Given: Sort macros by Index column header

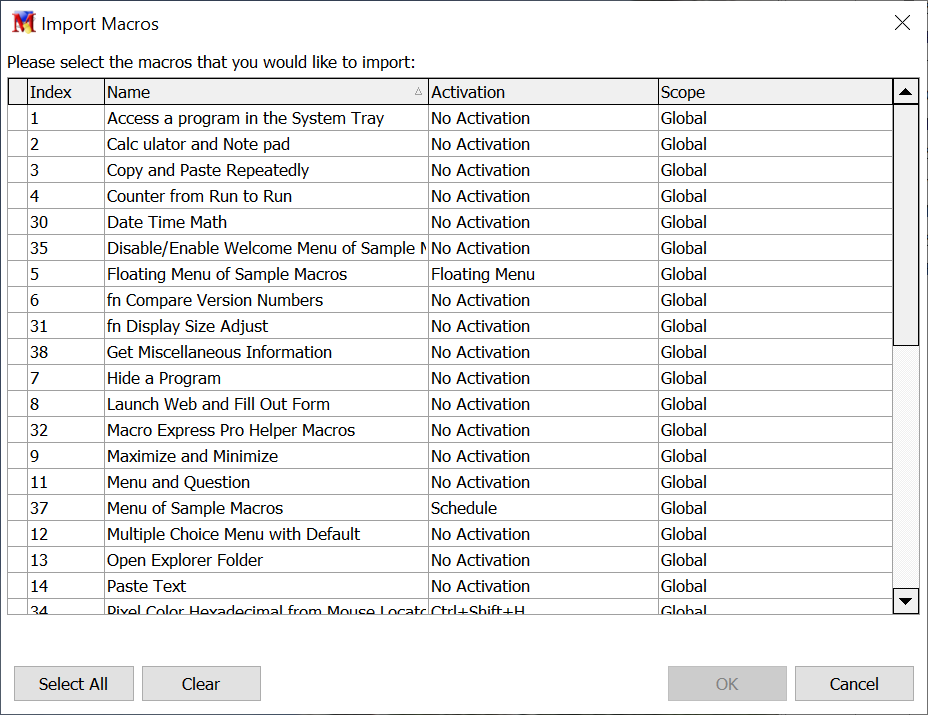Looking at the screenshot, I should (65, 92).
